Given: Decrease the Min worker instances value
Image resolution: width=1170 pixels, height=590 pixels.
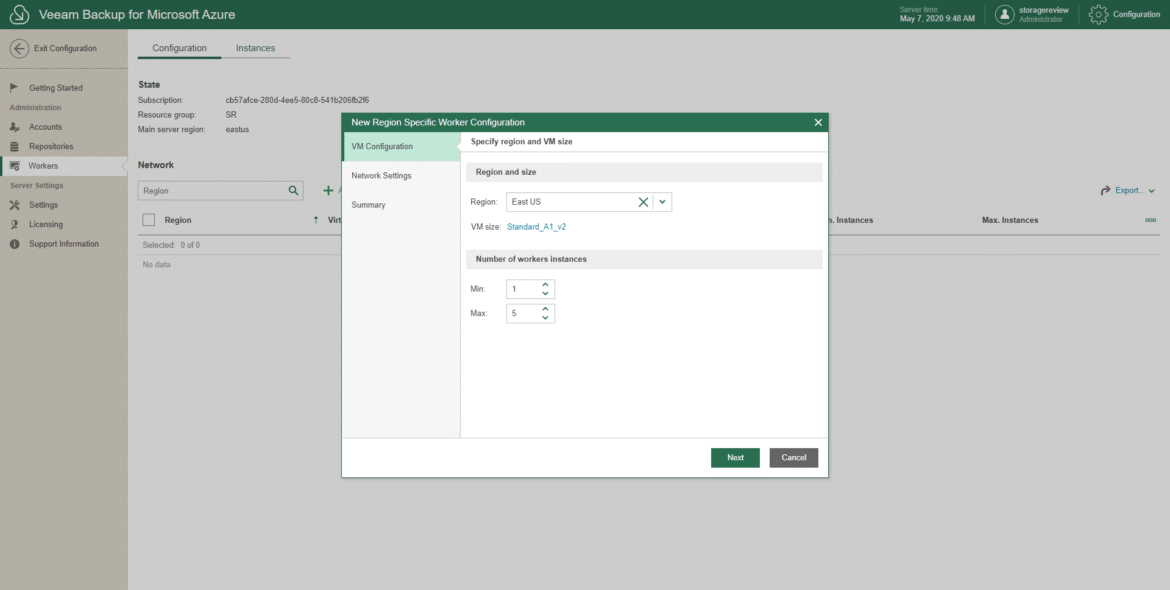Looking at the screenshot, I should pyautogui.click(x=545, y=294).
